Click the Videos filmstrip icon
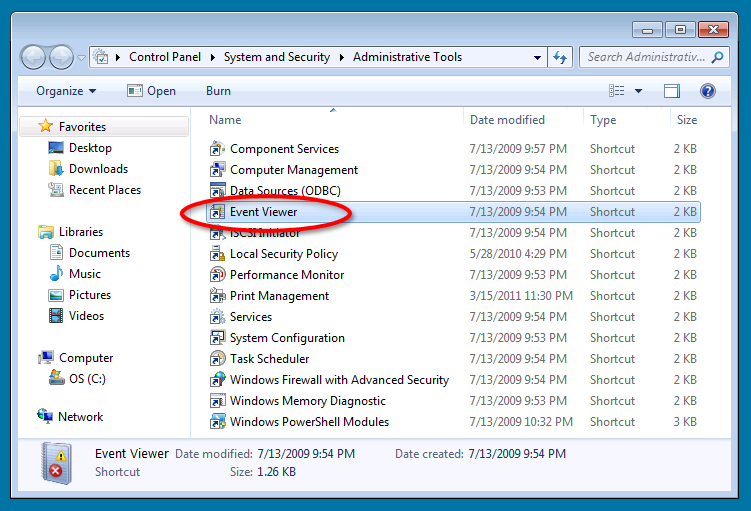Image resolution: width=751 pixels, height=511 pixels. (x=56, y=316)
